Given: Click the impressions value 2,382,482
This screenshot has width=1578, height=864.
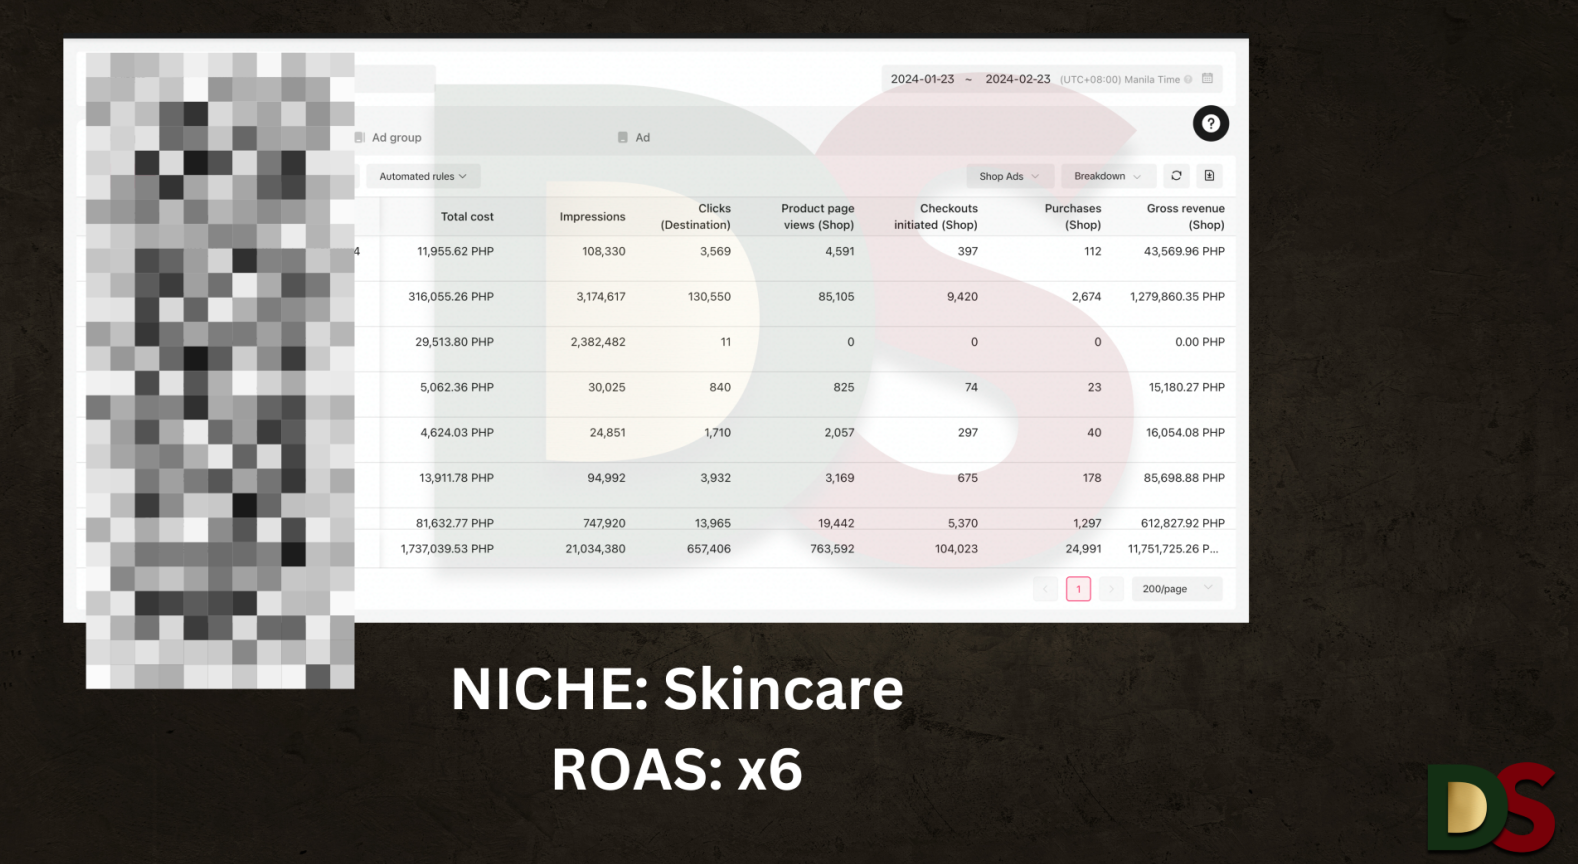Looking at the screenshot, I should [x=598, y=341].
